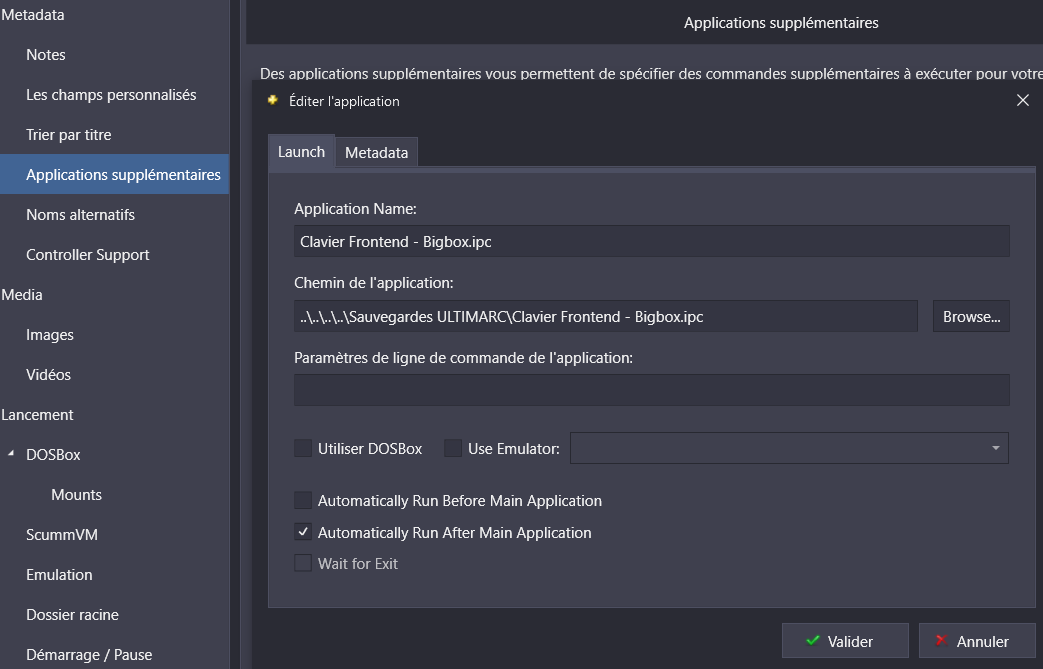Close the Éditer l'application dialog
Image resolution: width=1043 pixels, height=669 pixels.
1022,100
